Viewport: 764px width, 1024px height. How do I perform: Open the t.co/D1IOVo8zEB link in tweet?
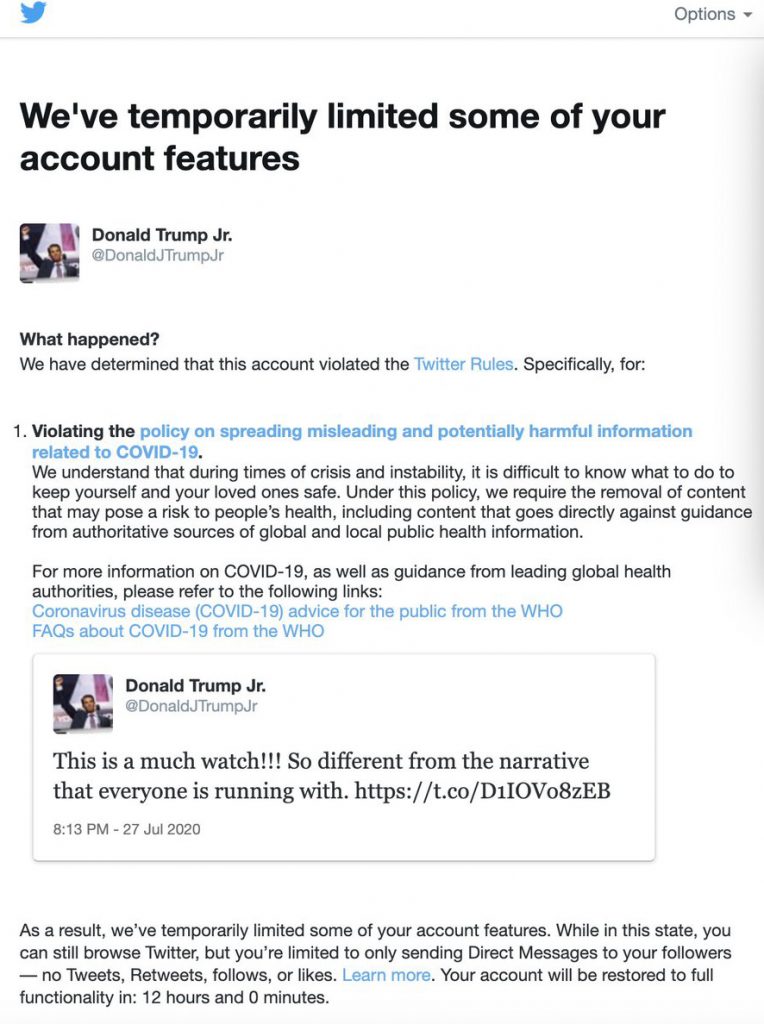point(483,791)
